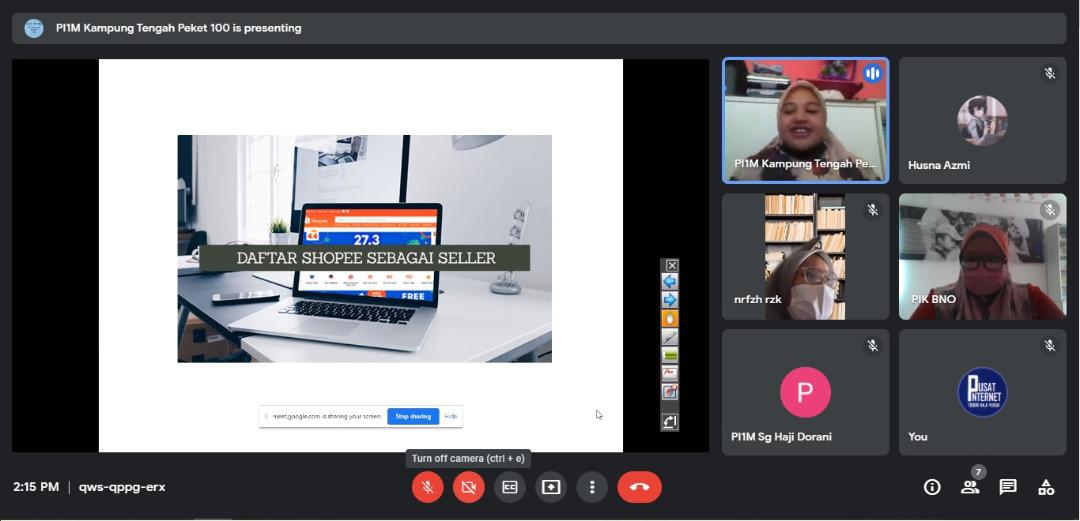Click muted mic icon on Husna Azmi tile
Viewport: 1080px width, 521px height.
(1049, 73)
